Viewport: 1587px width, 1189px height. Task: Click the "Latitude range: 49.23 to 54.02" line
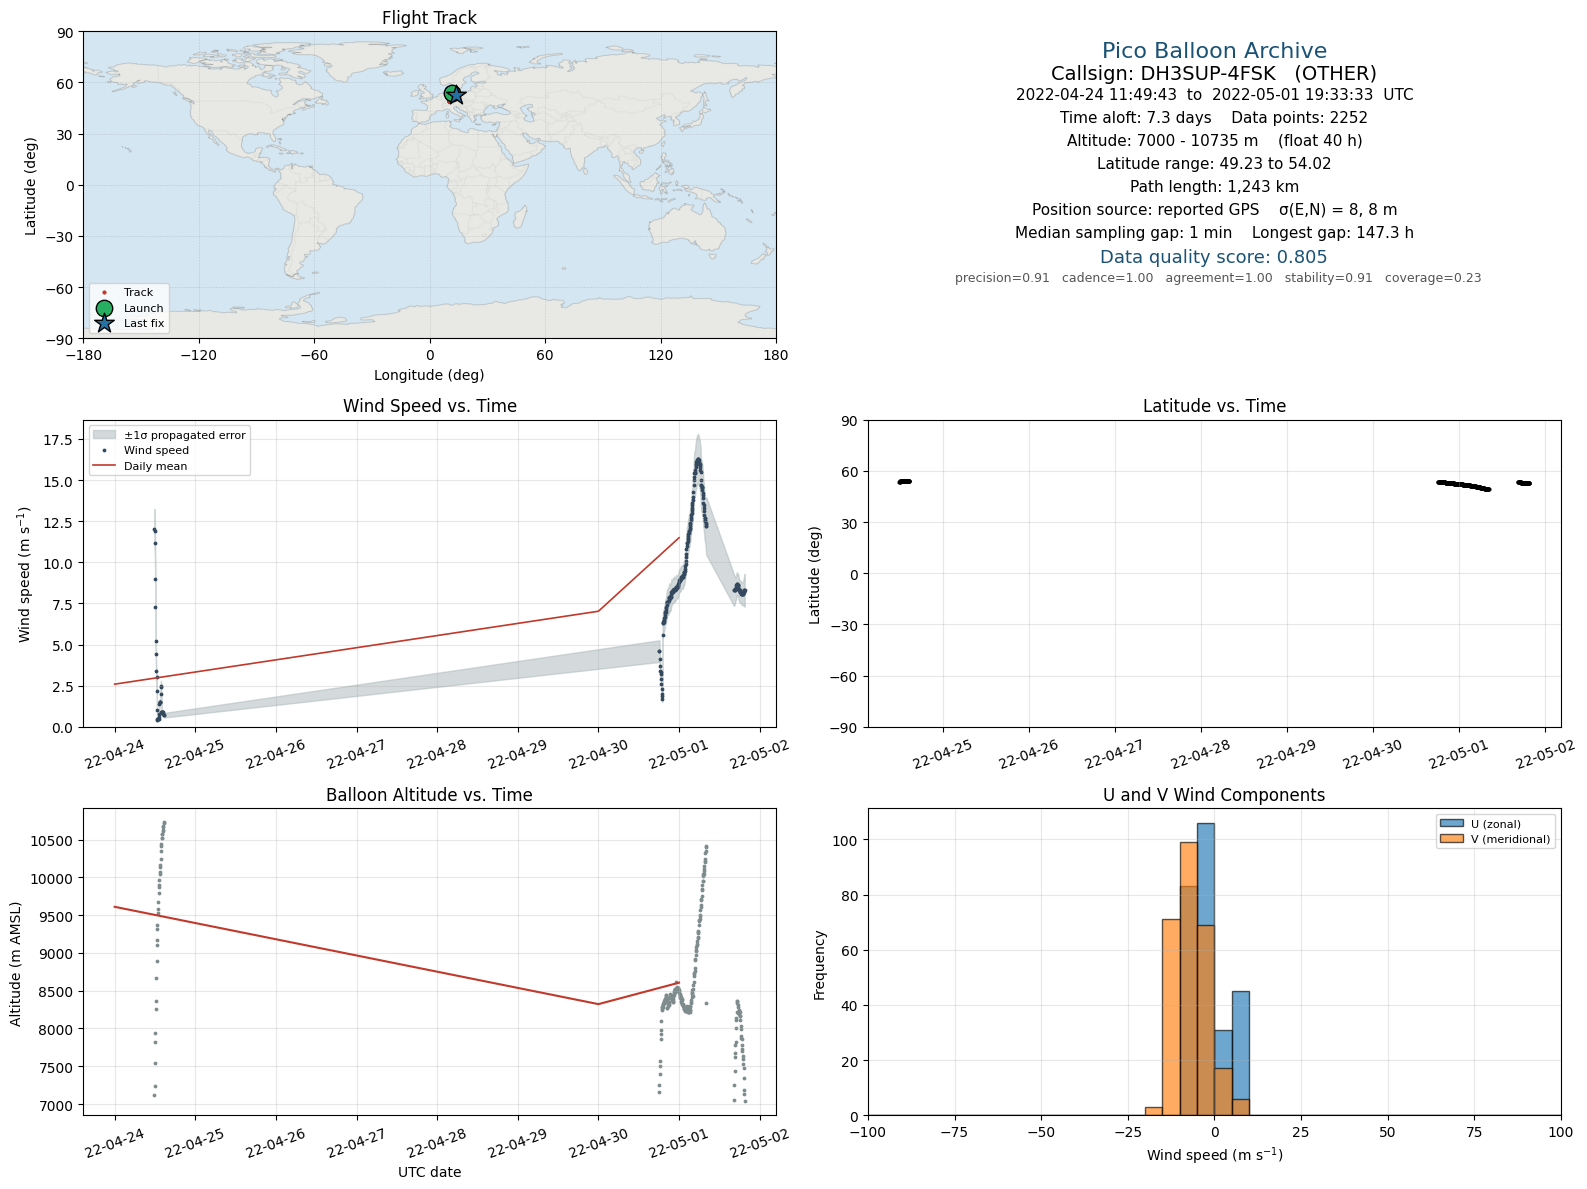tap(1214, 164)
